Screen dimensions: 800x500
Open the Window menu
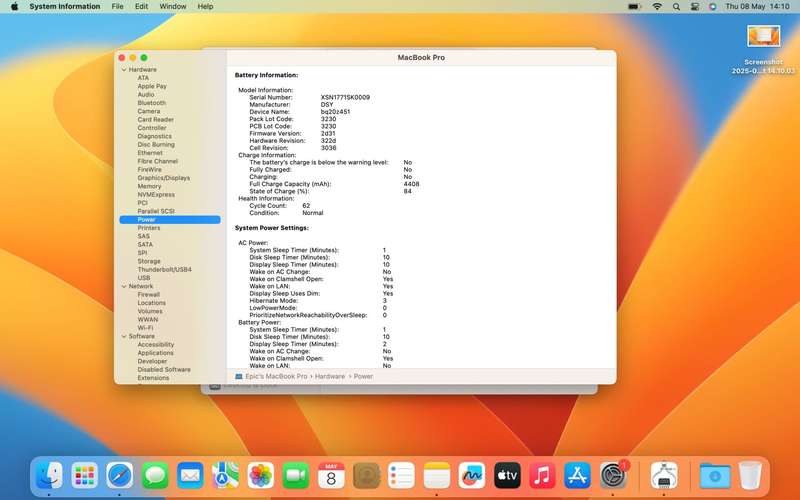[x=173, y=7]
